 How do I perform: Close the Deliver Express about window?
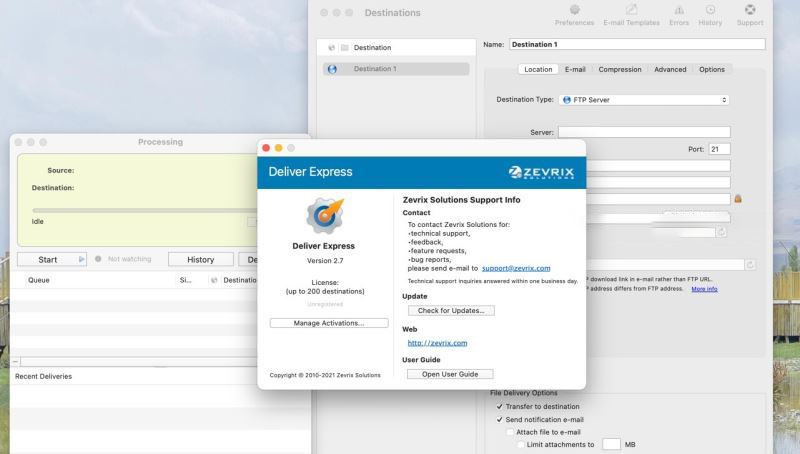266,148
